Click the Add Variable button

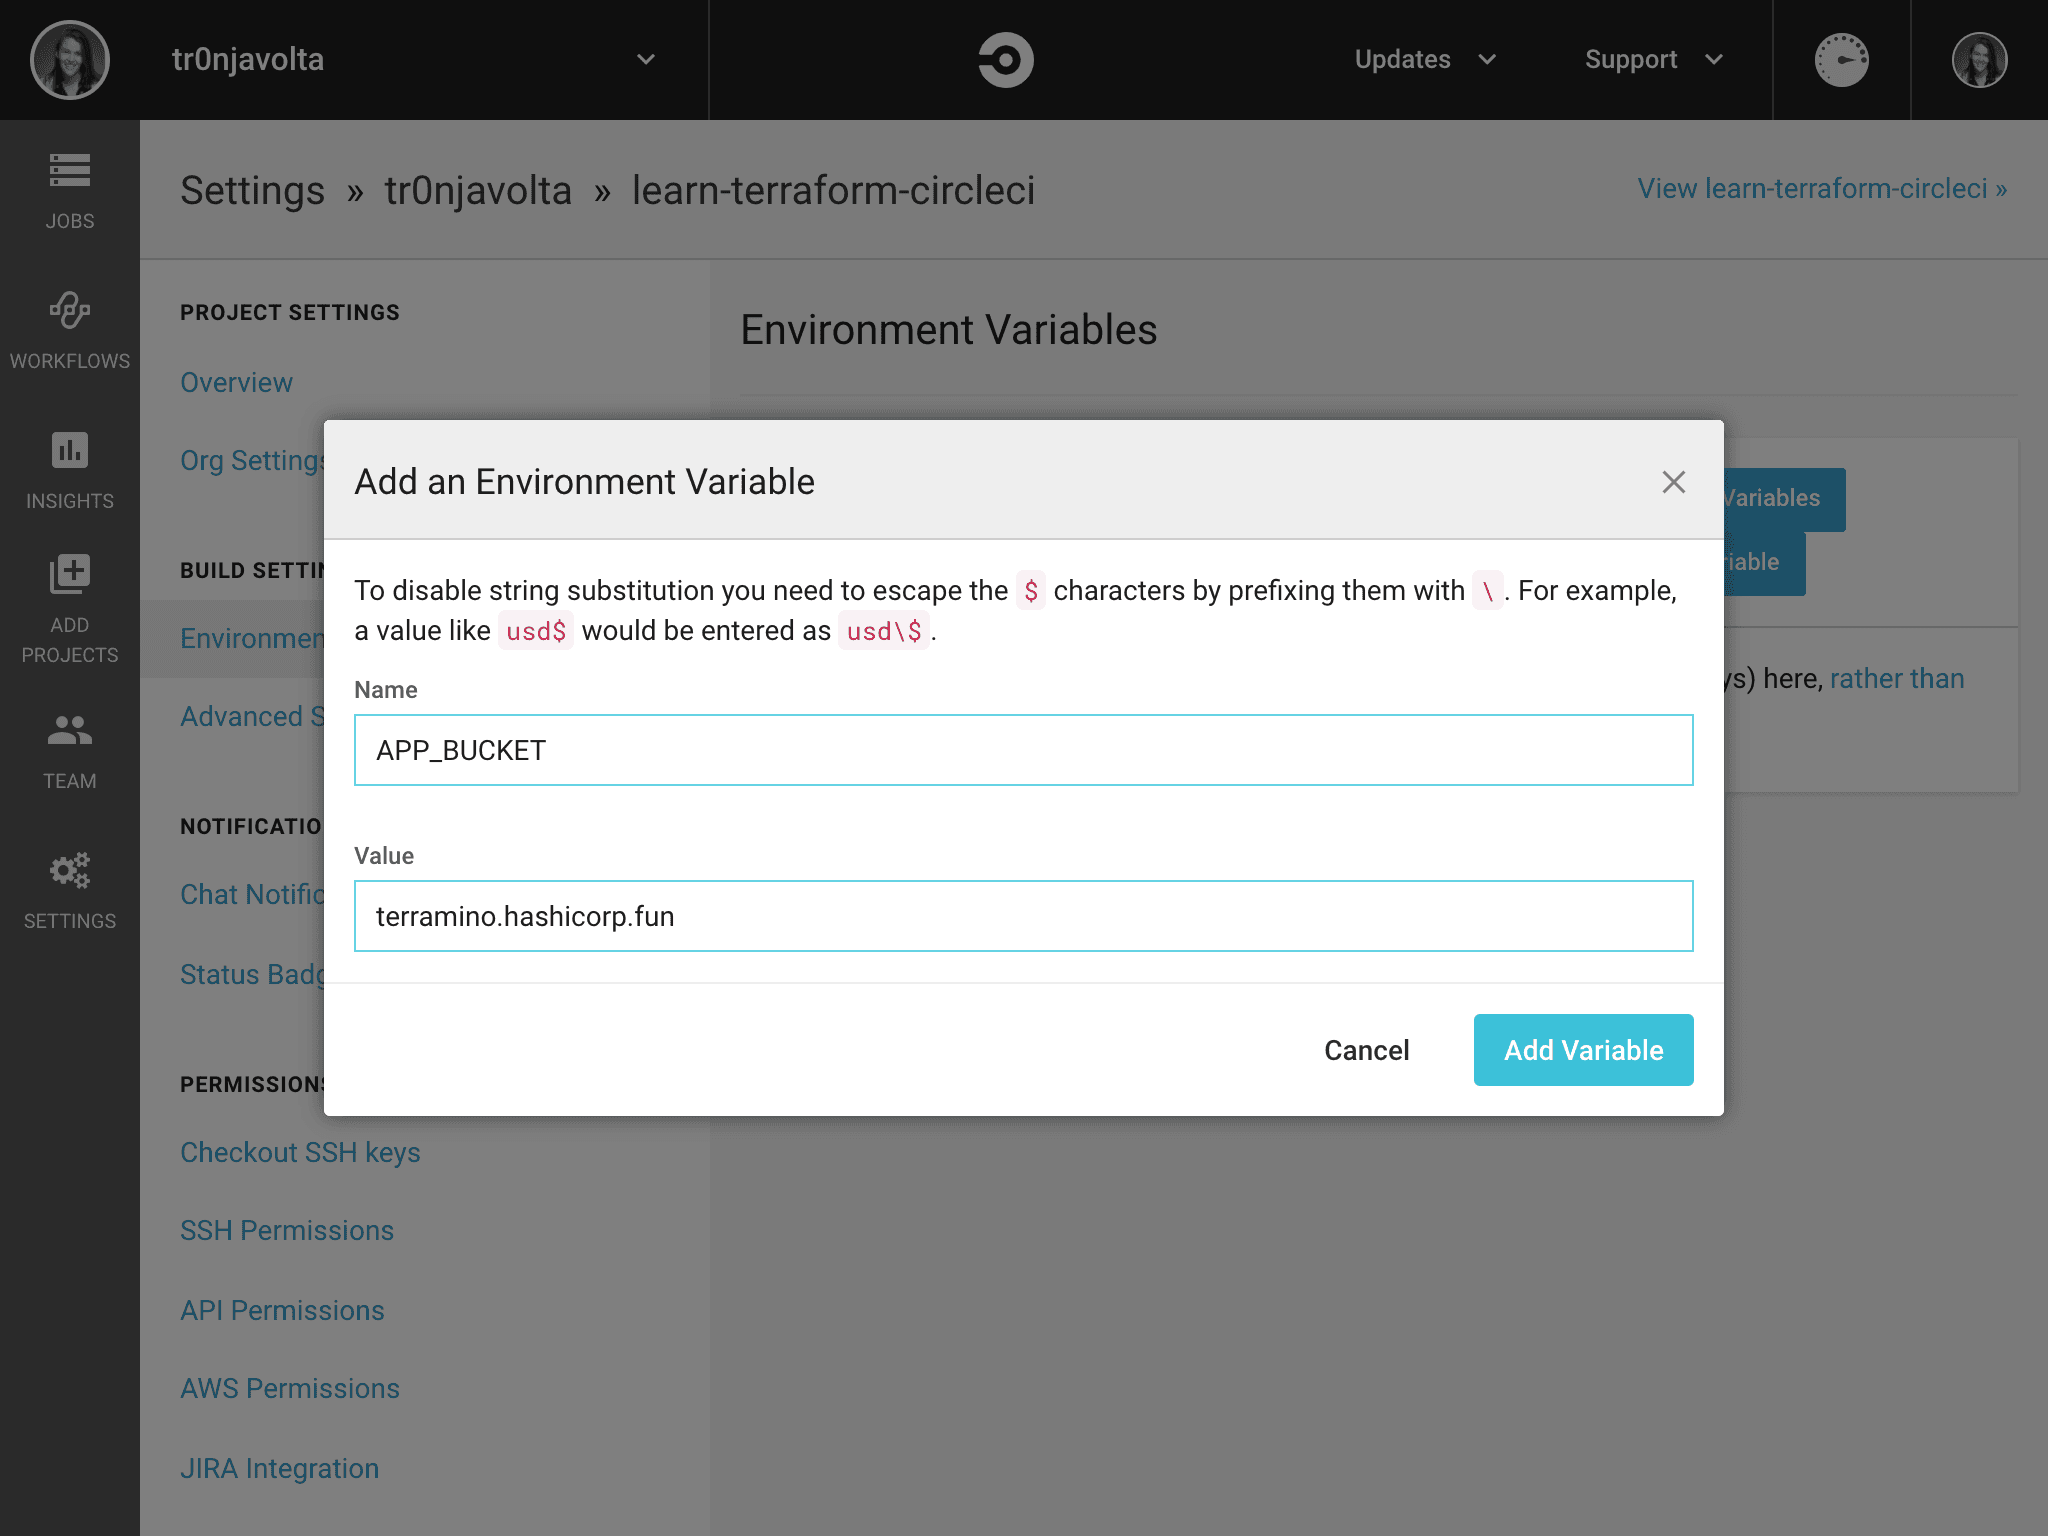click(1582, 1049)
